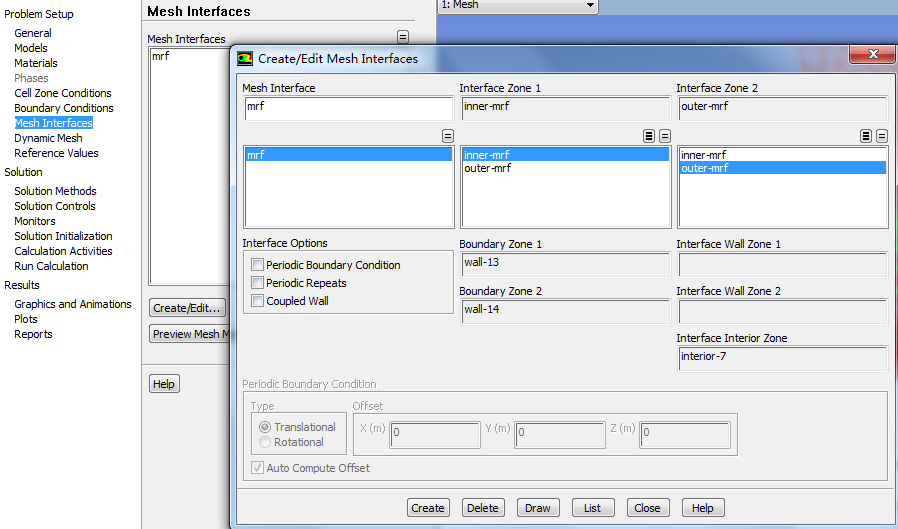Open Graphics and Animations page
898x529 pixels.
tap(73, 304)
